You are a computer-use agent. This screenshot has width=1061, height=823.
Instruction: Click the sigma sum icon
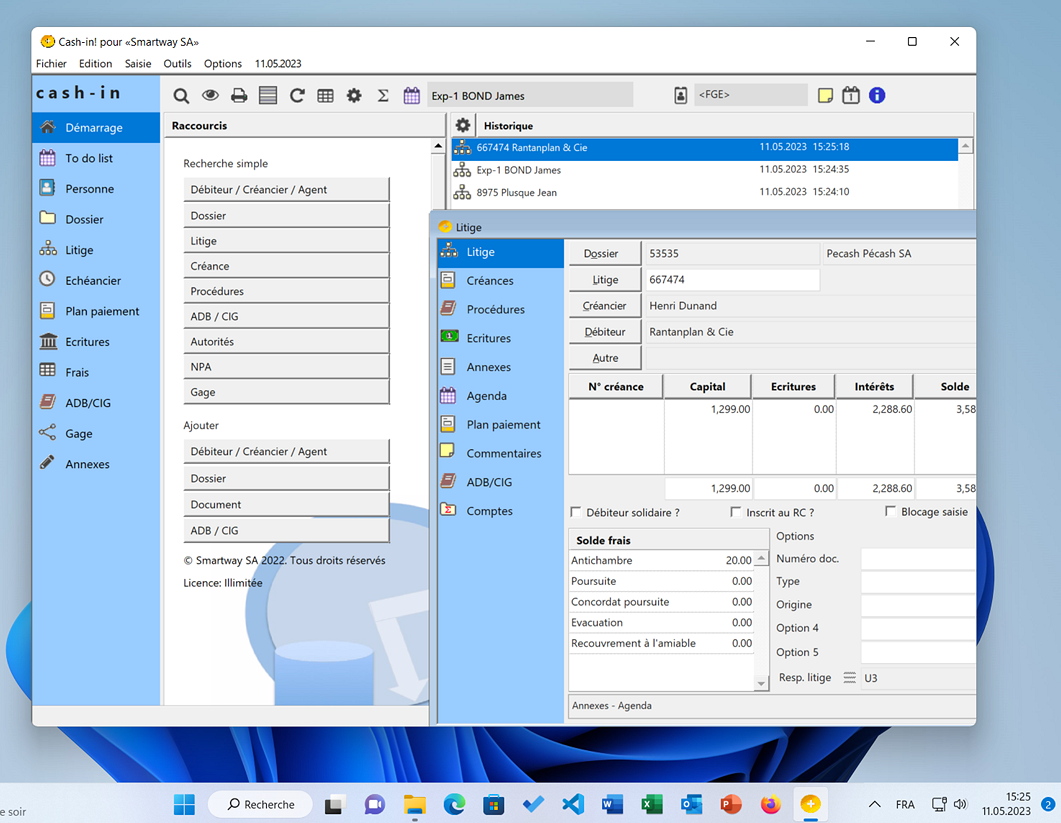[382, 96]
